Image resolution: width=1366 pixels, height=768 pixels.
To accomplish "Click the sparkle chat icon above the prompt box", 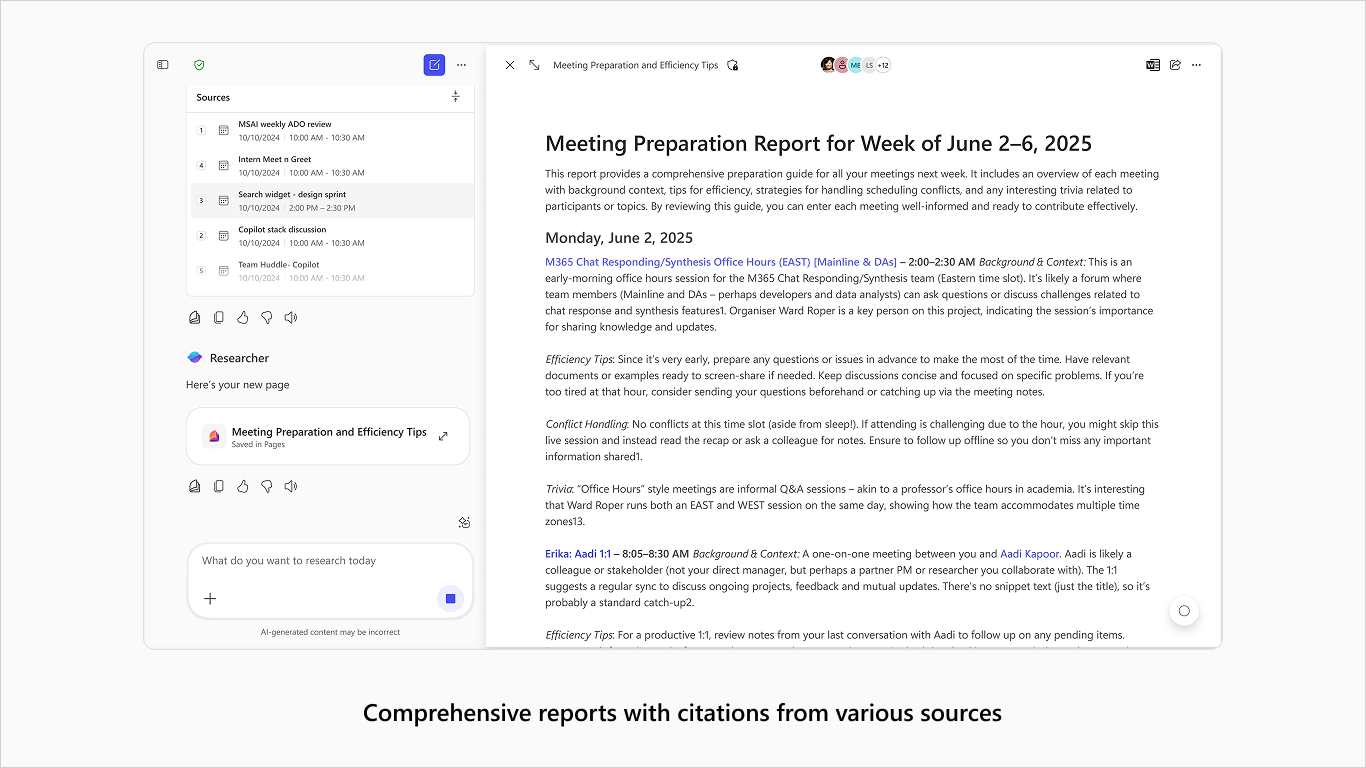I will (x=464, y=522).
